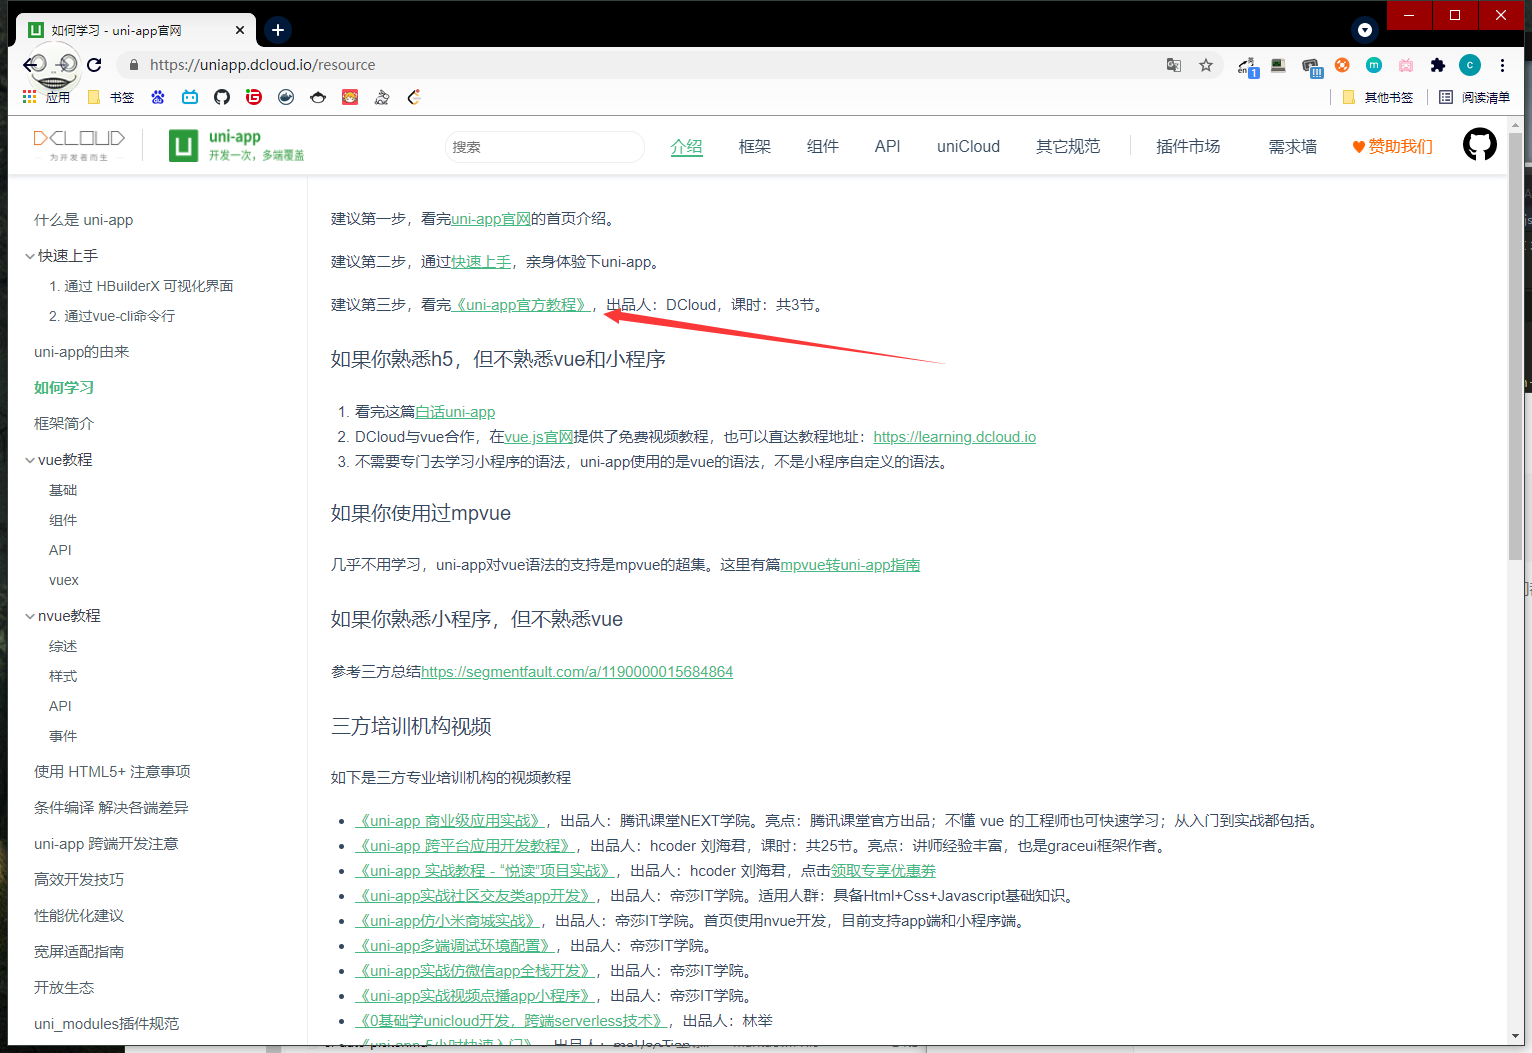Reload the page with the refresh icon

pos(94,64)
